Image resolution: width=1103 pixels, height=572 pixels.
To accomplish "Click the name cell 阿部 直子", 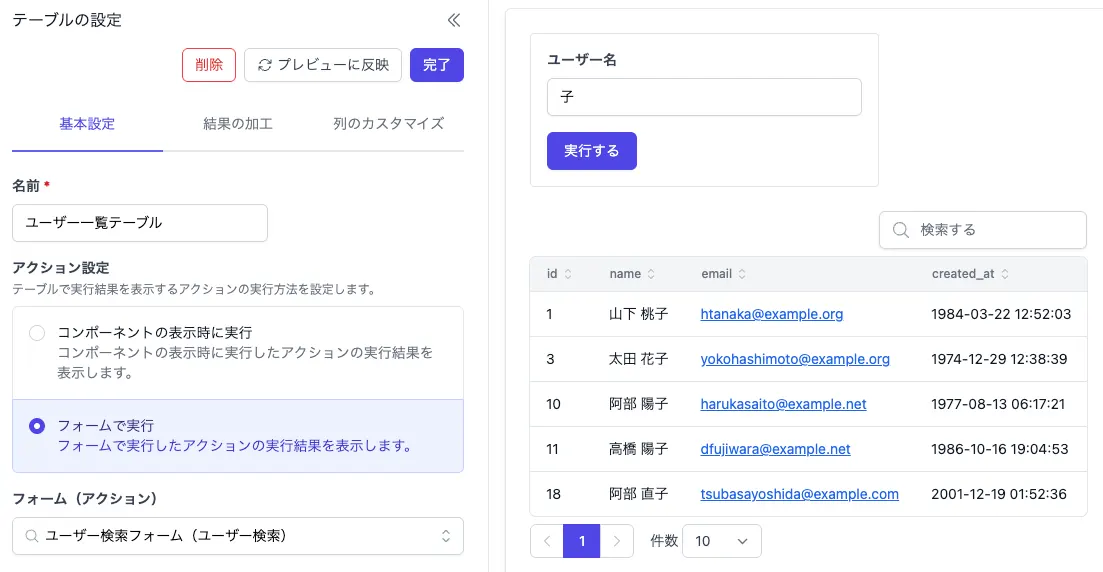I will click(639, 495).
